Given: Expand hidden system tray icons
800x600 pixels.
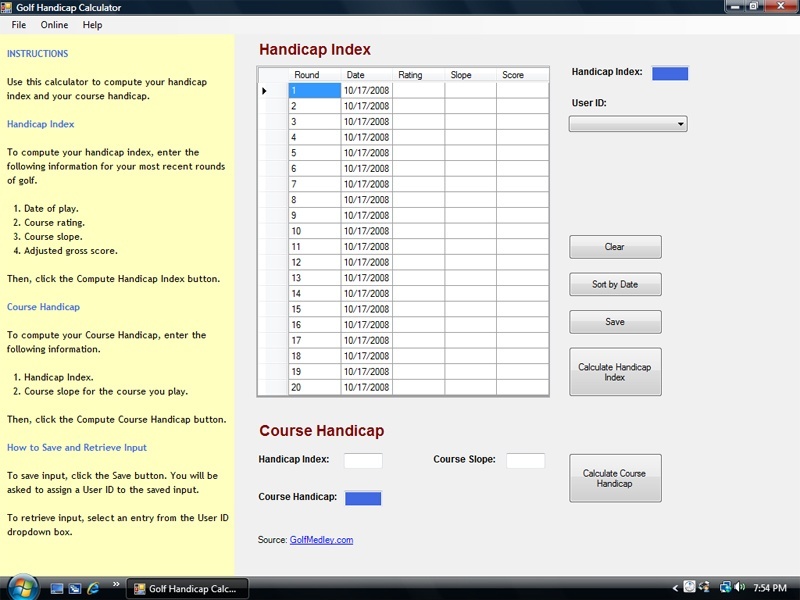Looking at the screenshot, I should pos(675,587).
